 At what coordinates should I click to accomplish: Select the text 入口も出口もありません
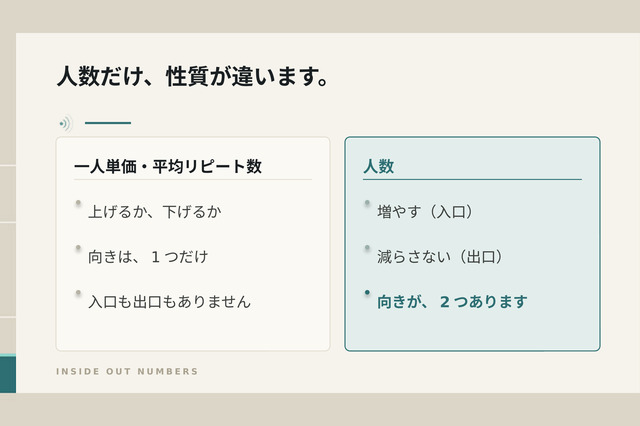pos(169,302)
